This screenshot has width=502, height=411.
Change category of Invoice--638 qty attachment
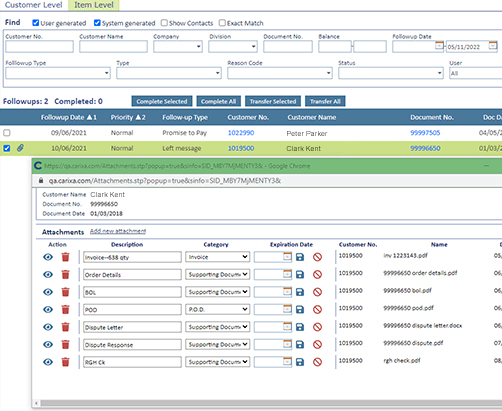tap(218, 257)
